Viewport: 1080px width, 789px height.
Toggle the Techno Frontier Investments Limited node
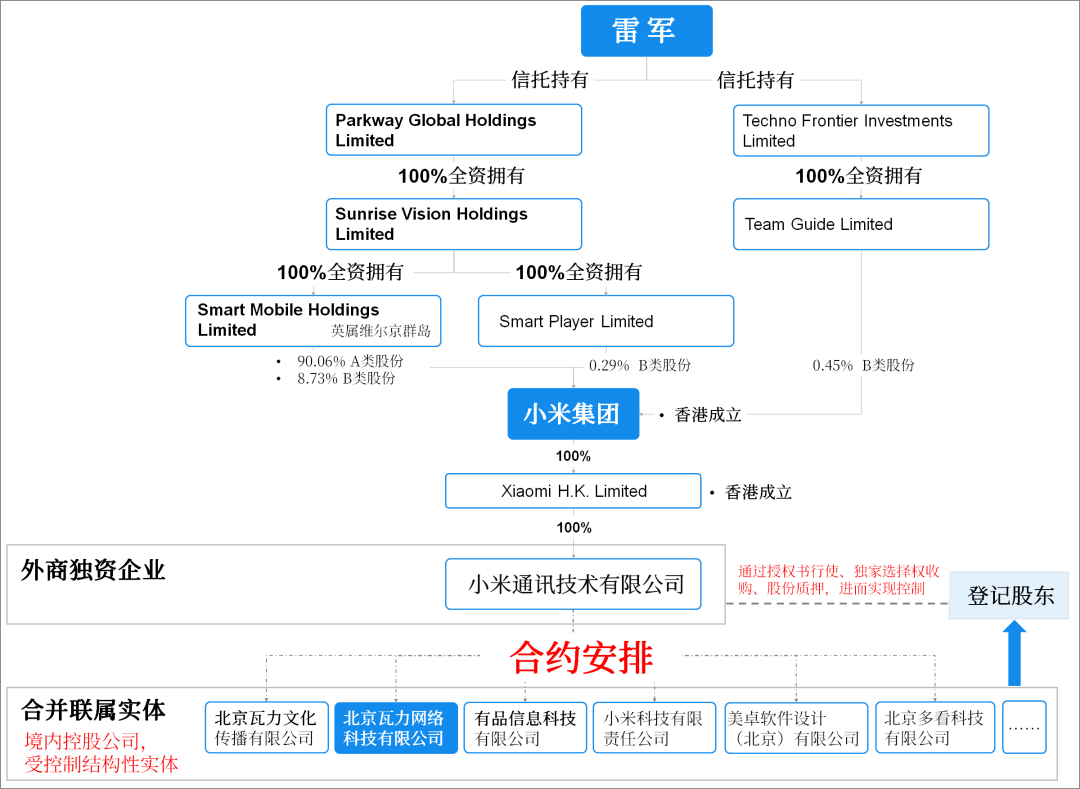(860, 130)
